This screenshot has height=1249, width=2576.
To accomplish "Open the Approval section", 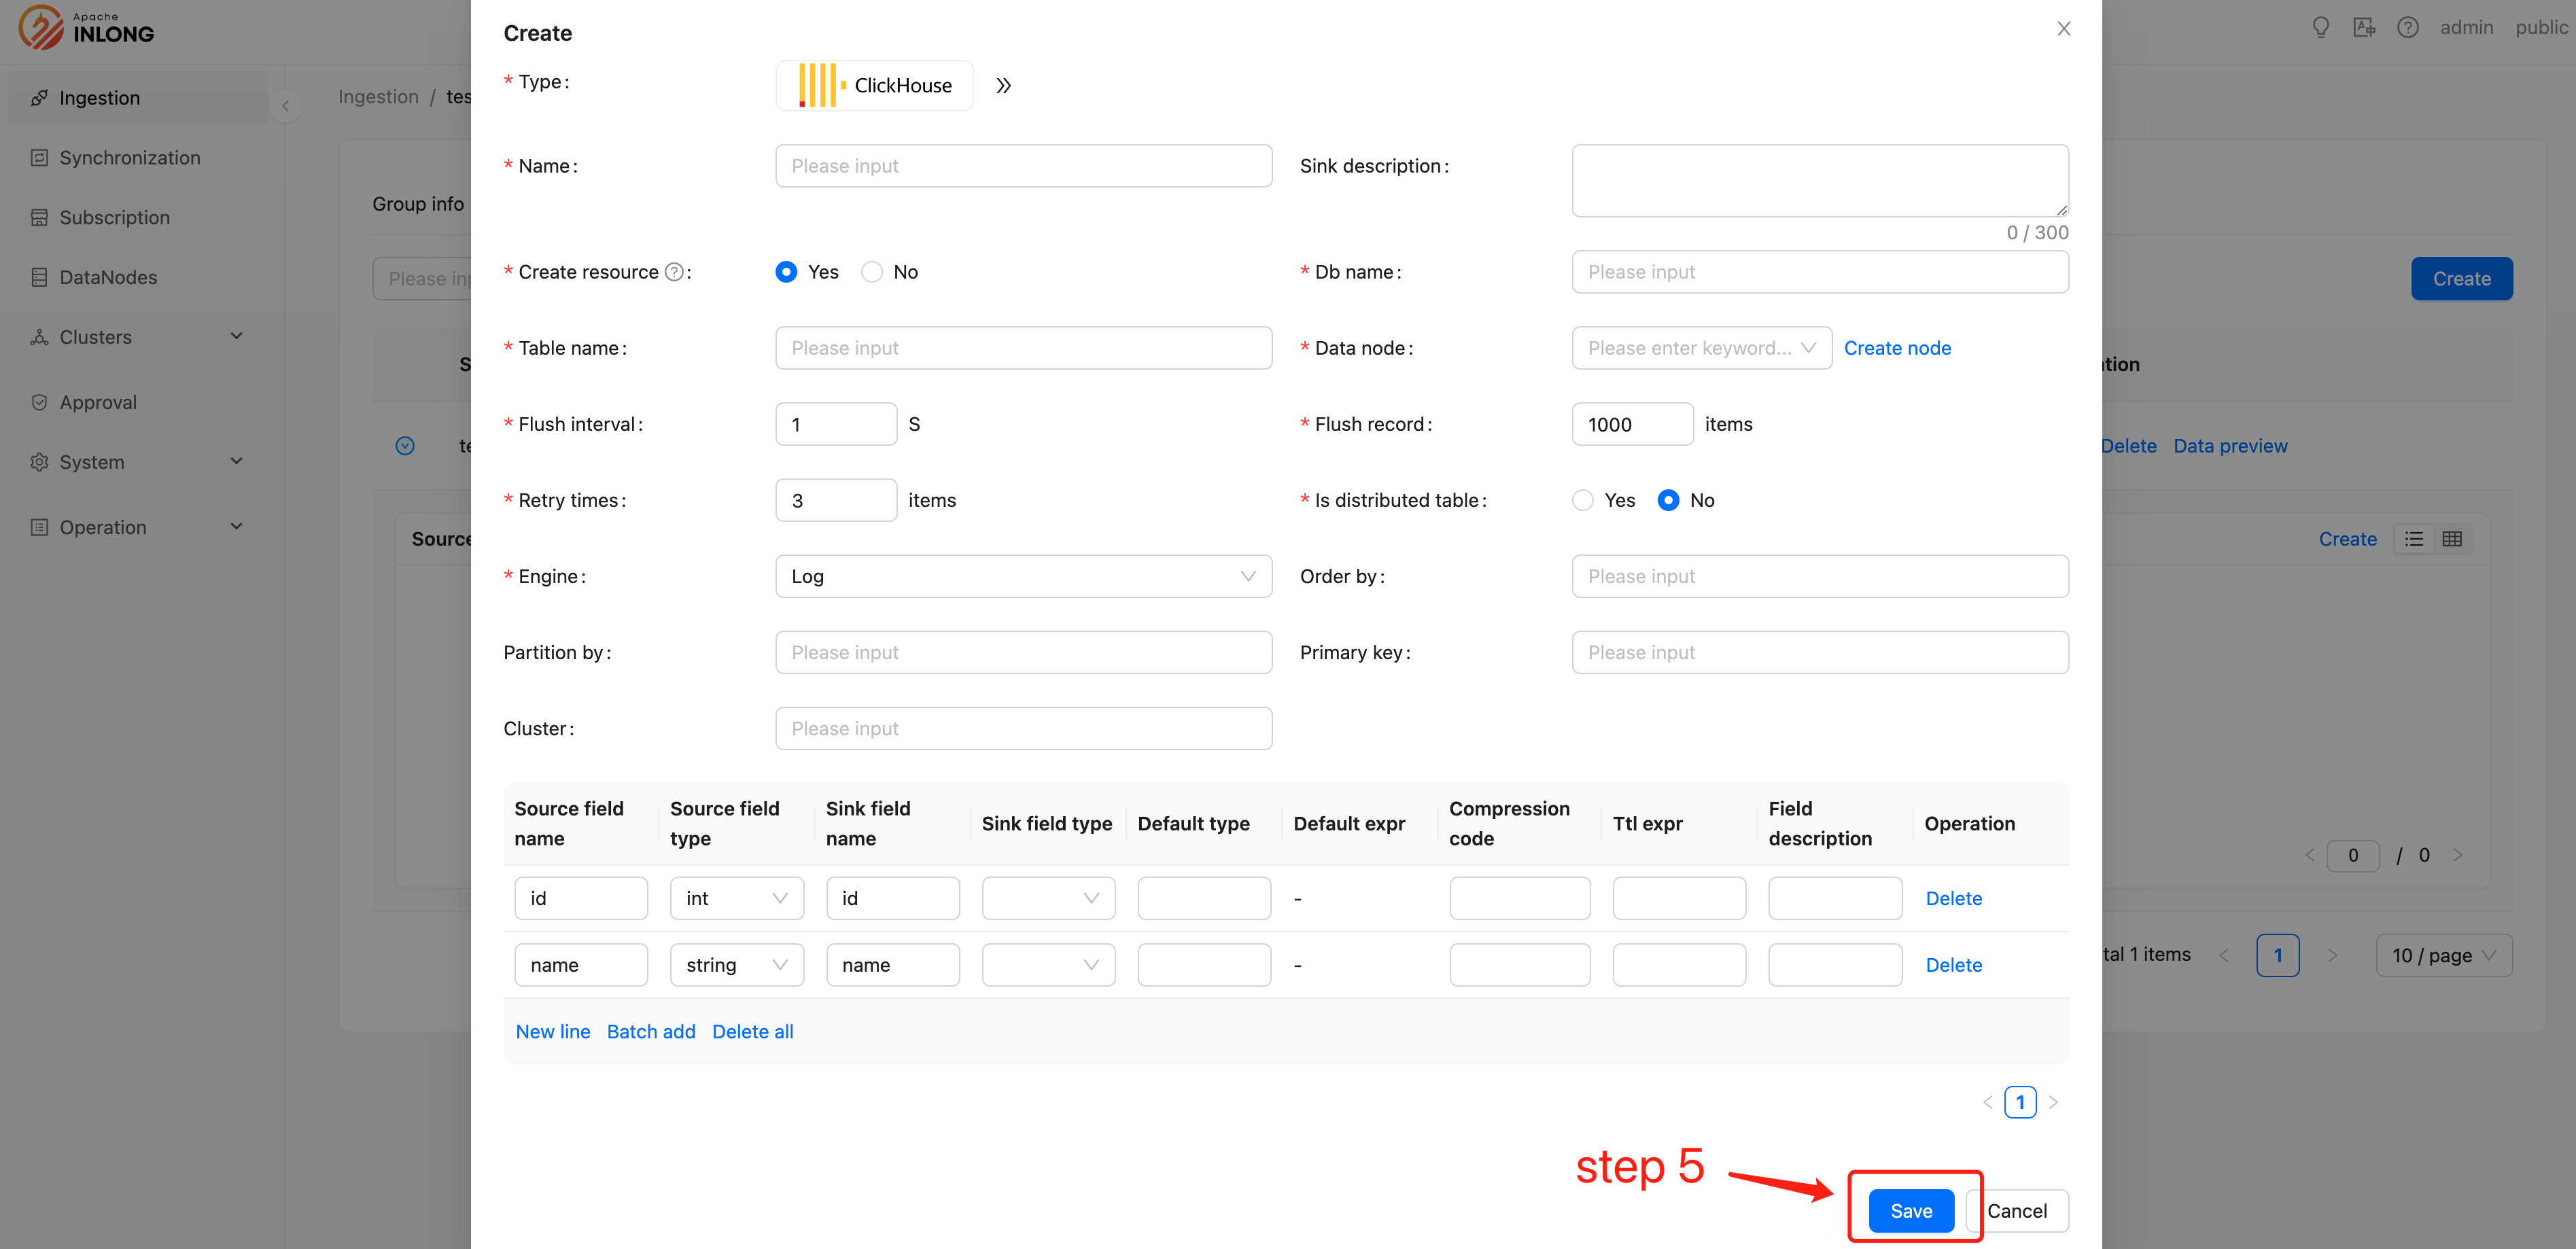I will click(x=97, y=401).
